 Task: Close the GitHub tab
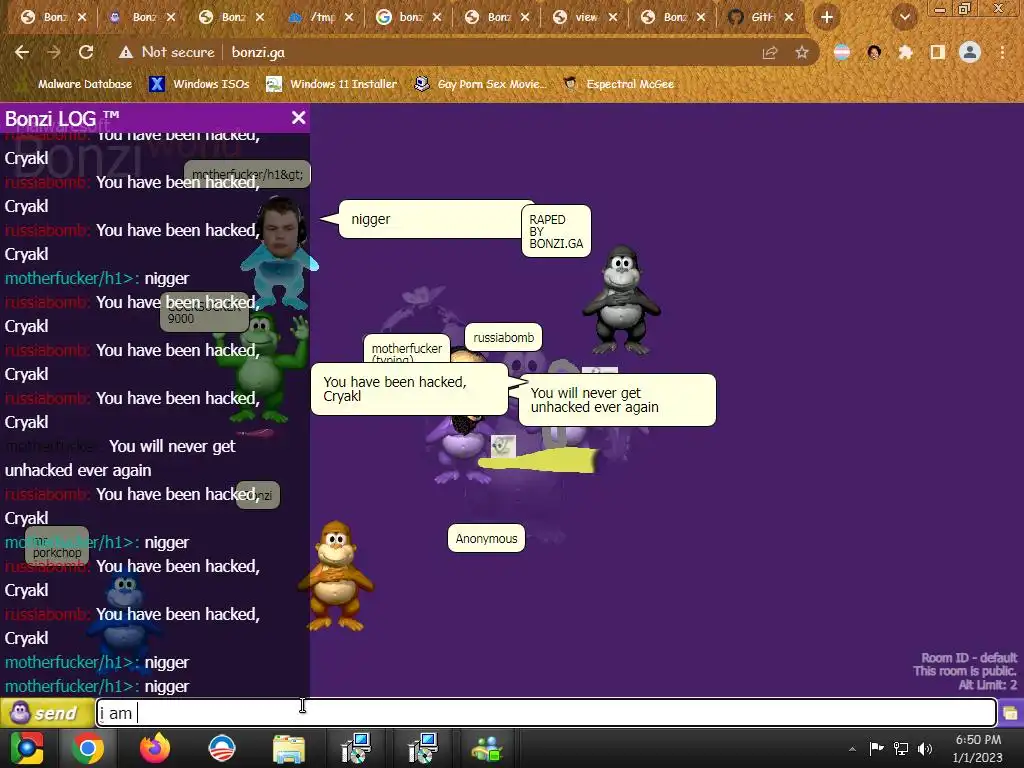pyautogui.click(x=789, y=18)
